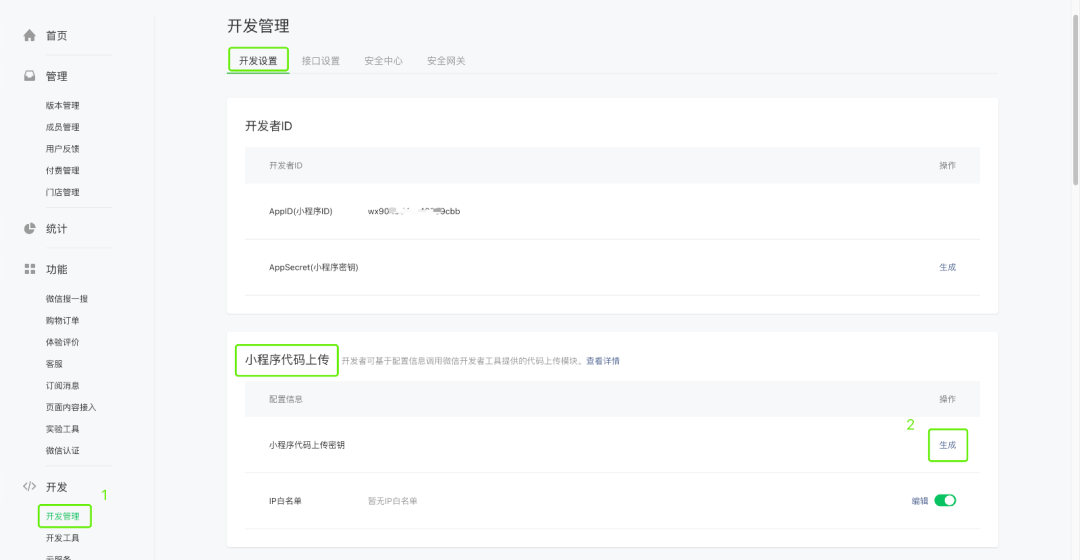Select 统计 in the sidebar
This screenshot has height=560, width=1080.
(x=56, y=229)
